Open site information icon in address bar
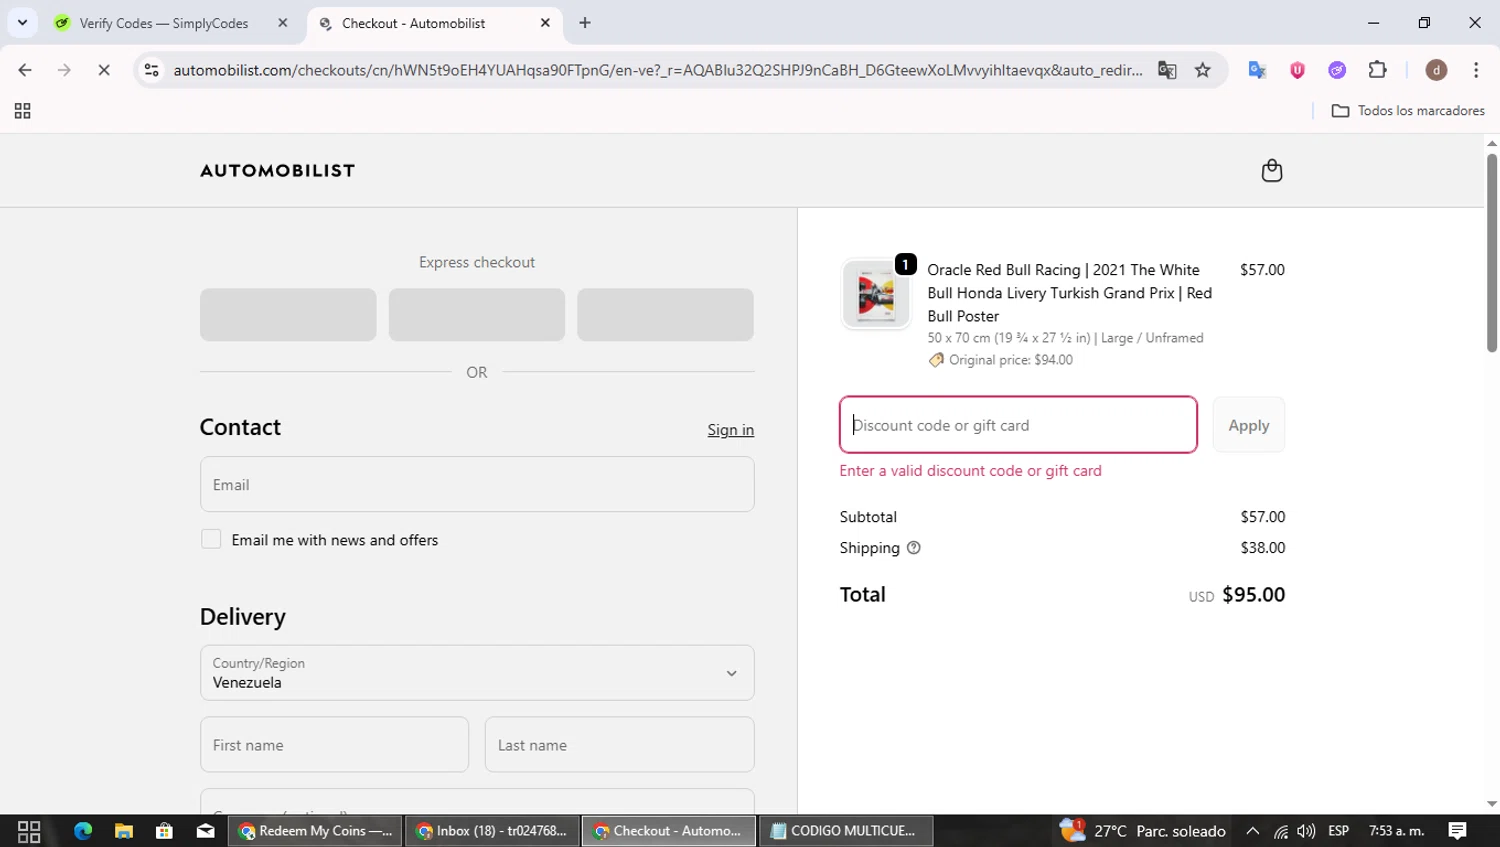 151,70
